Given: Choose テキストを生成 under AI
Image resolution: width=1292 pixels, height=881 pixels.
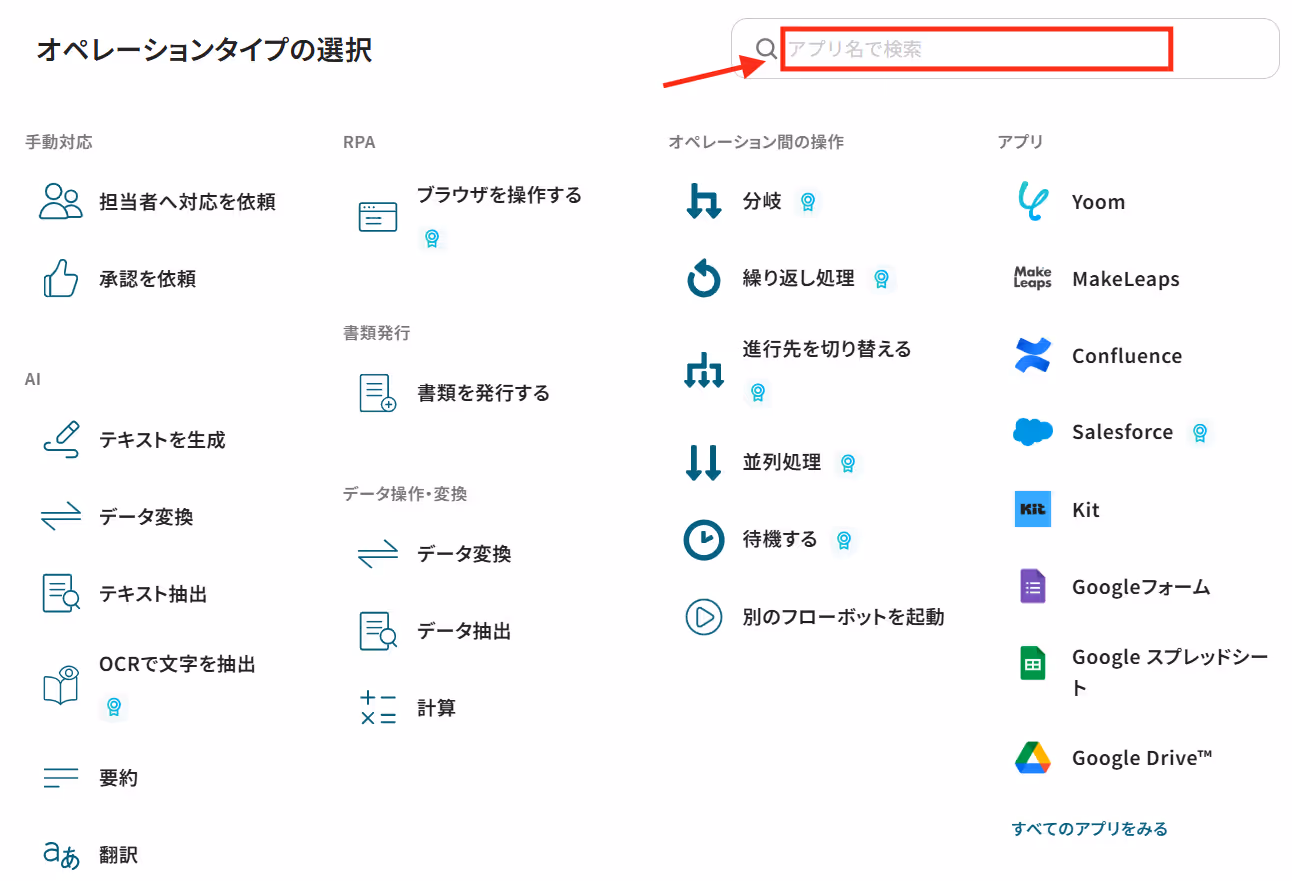Looking at the screenshot, I should pos(163,439).
